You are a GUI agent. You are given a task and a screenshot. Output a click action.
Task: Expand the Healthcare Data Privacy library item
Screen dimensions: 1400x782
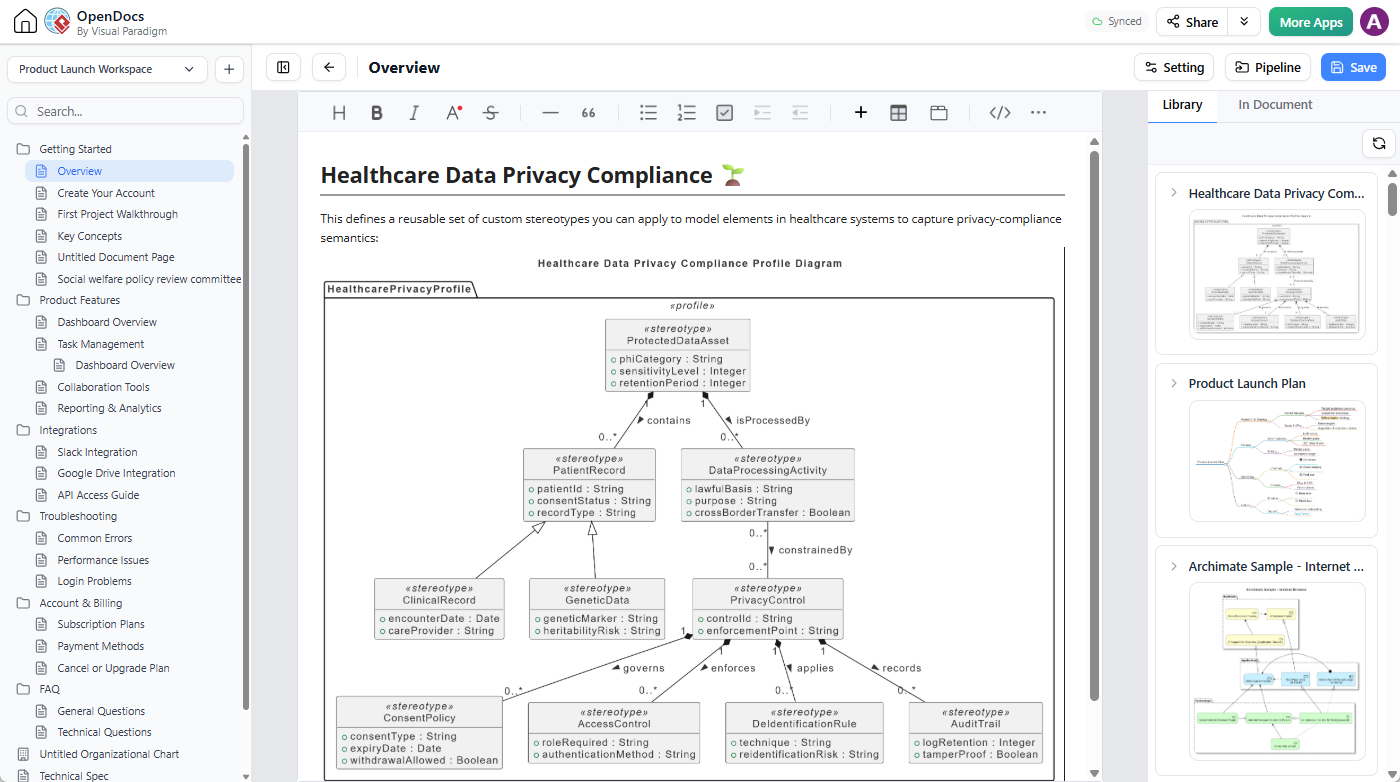(x=1174, y=193)
